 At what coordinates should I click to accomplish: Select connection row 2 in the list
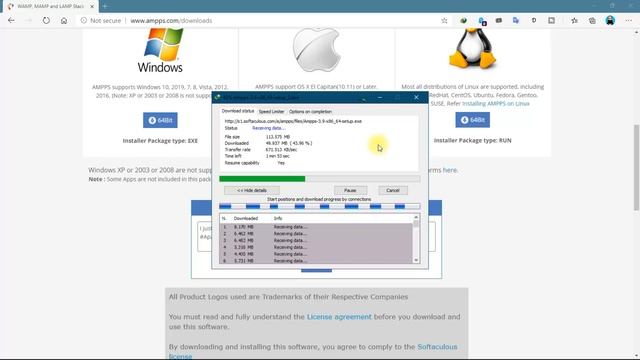point(316,234)
